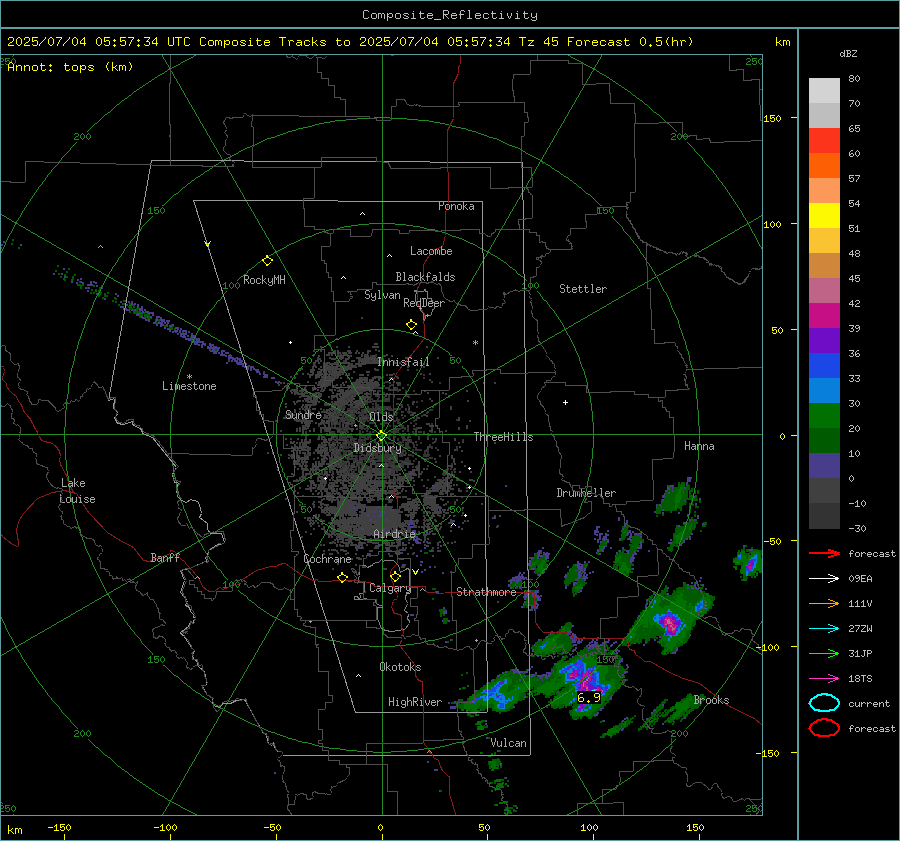Pick the yellow 51-54 dBZ swatch

pos(824,216)
